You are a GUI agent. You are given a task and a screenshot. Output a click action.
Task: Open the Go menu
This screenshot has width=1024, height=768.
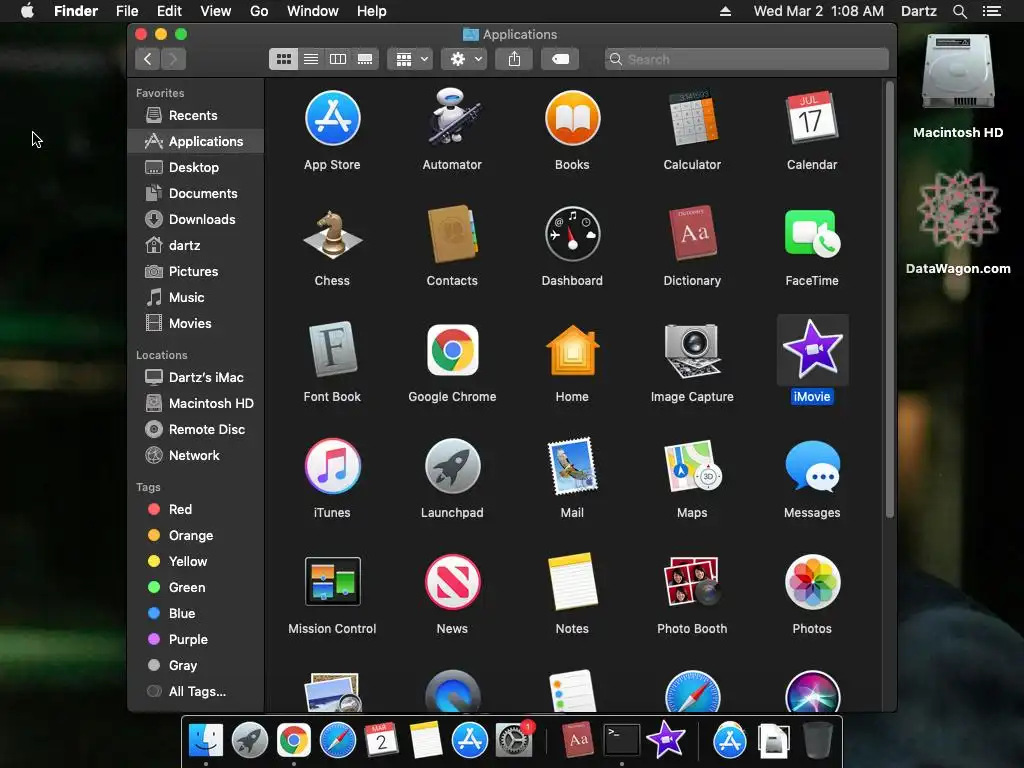click(259, 11)
